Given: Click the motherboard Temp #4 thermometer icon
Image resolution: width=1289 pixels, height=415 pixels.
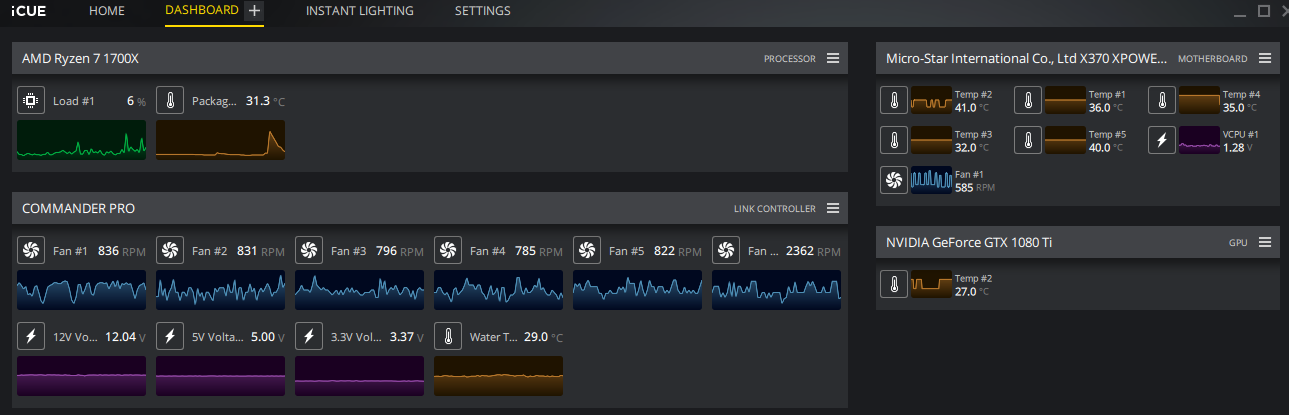Looking at the screenshot, I should point(1161,100).
